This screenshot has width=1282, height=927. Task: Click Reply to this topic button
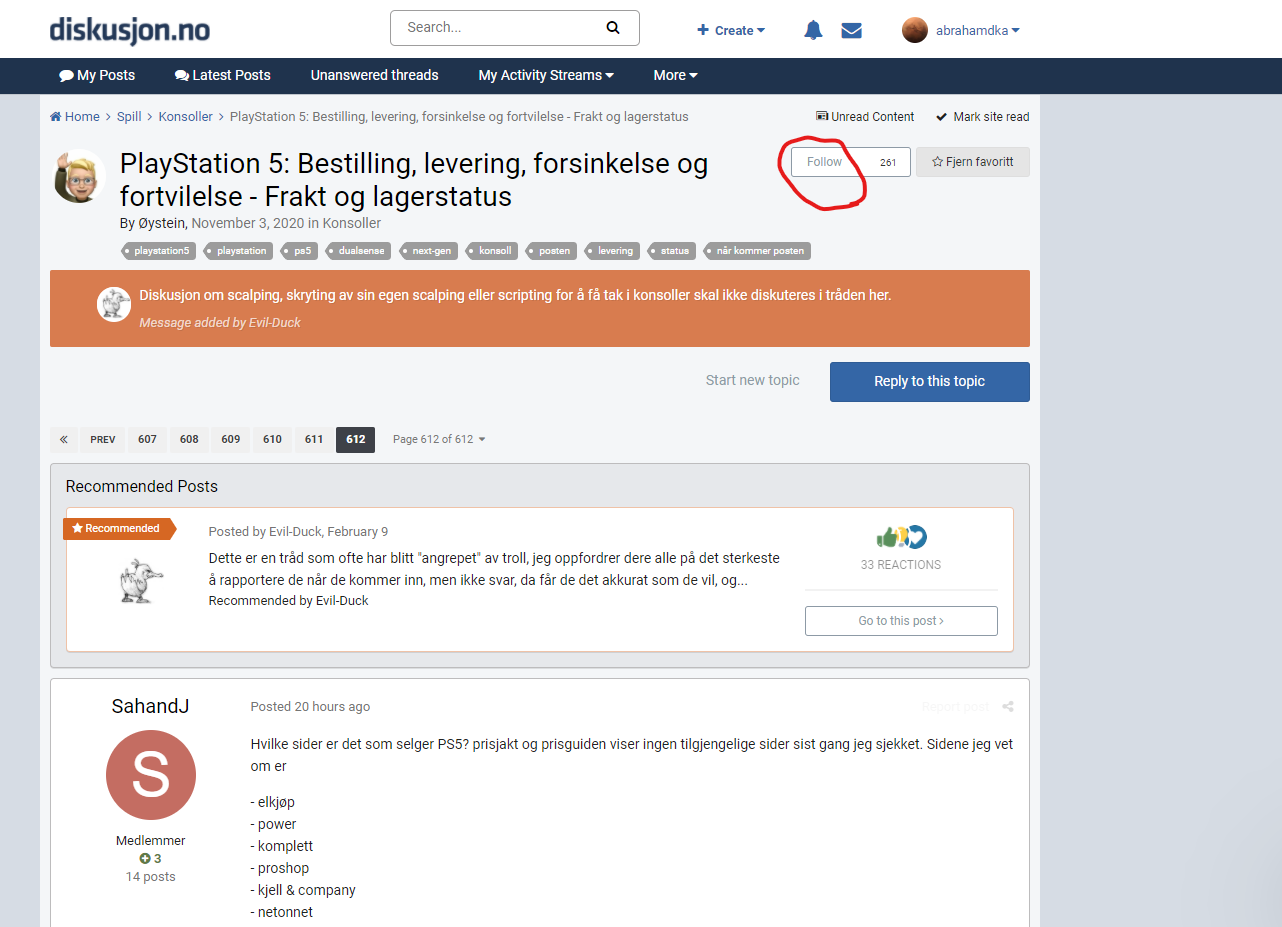click(930, 382)
